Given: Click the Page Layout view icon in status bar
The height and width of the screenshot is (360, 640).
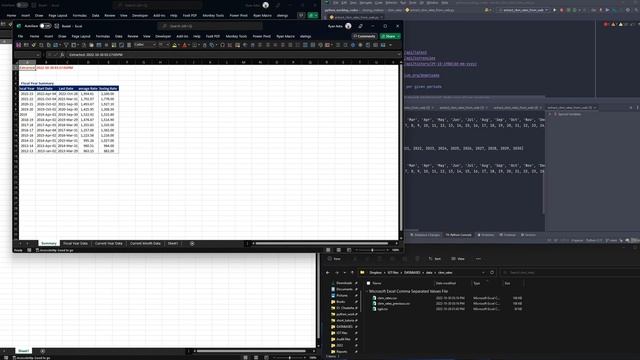Looking at the screenshot, I should pos(338,250).
